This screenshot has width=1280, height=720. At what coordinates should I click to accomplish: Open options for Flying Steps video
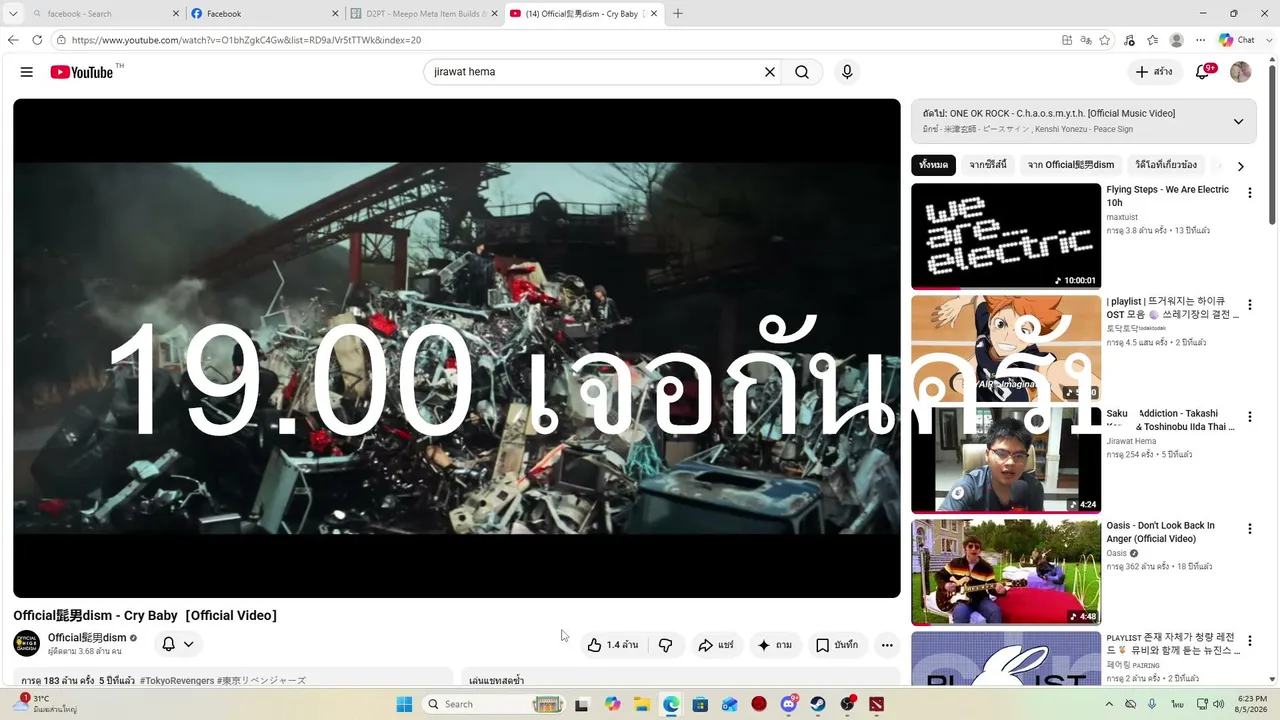point(1249,193)
